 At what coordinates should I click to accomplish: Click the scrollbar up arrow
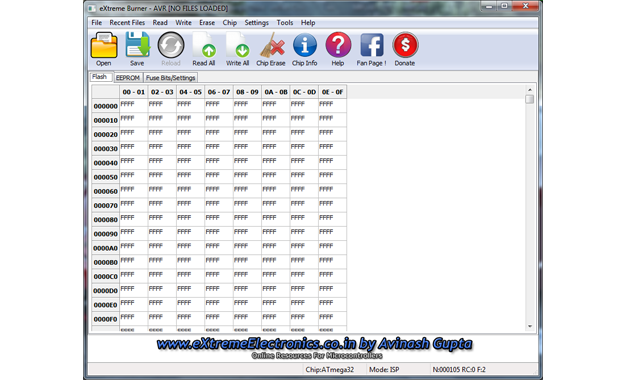[x=530, y=90]
